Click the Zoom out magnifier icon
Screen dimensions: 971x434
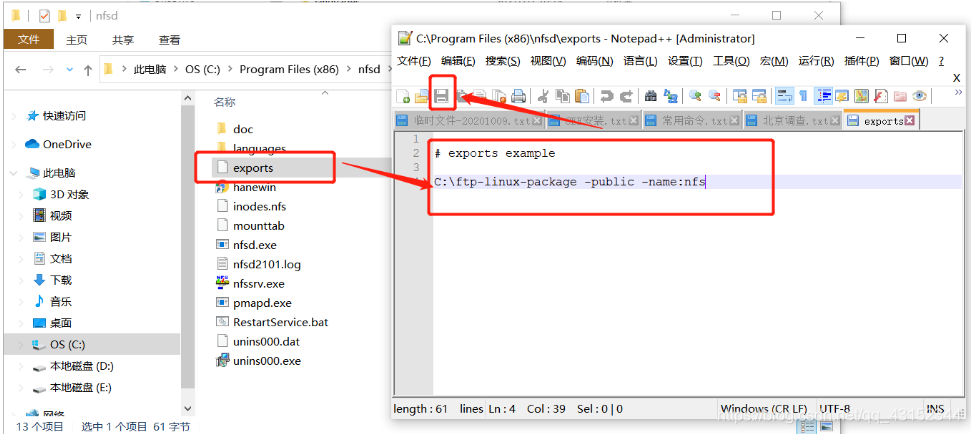[x=715, y=96]
